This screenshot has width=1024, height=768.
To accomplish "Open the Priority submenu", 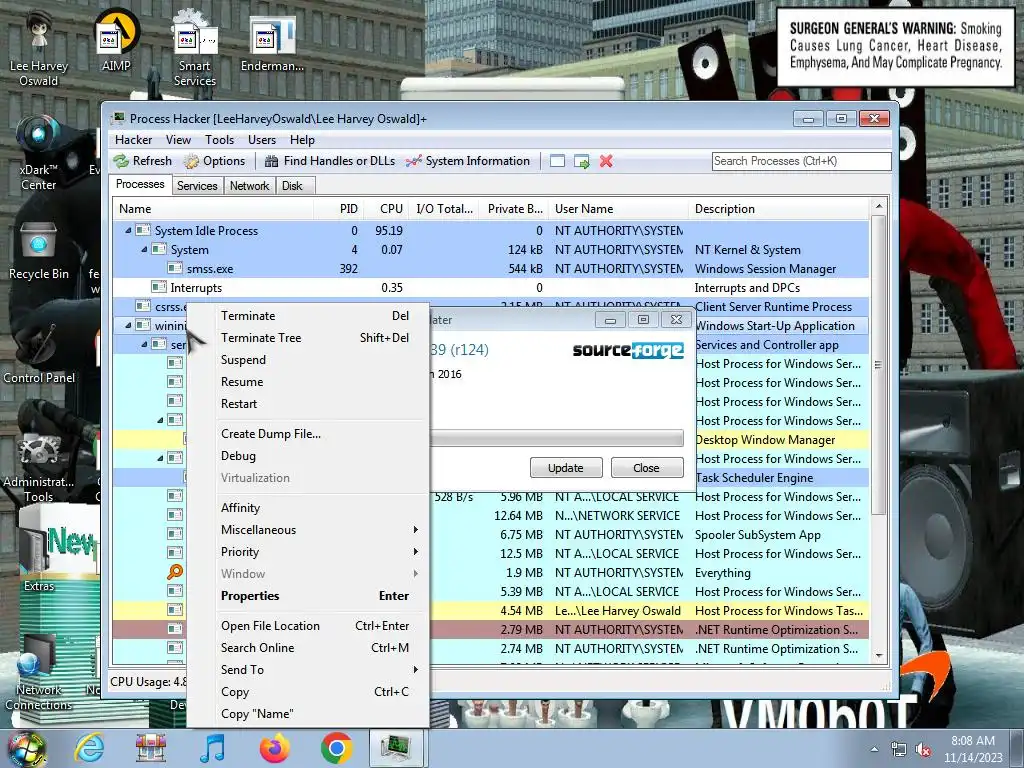I will pos(319,552).
